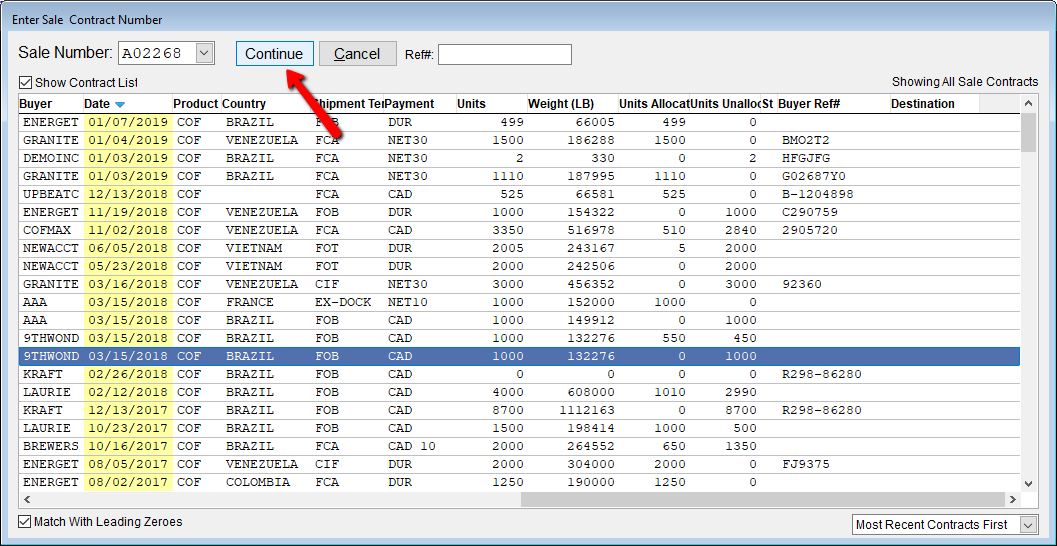Select the AAA FRANCE row

(519, 302)
